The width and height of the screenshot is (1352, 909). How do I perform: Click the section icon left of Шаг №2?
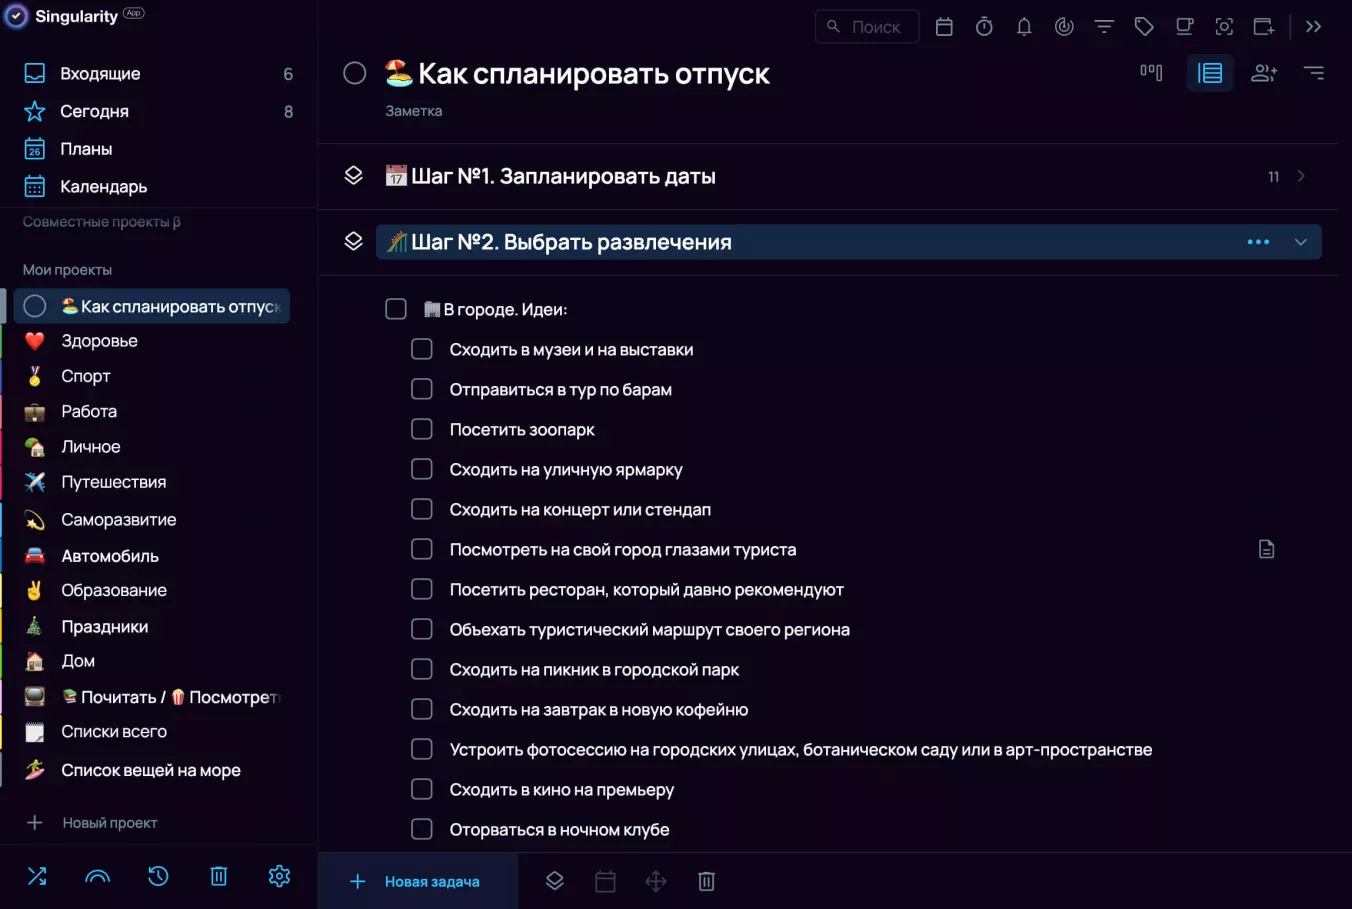(353, 242)
